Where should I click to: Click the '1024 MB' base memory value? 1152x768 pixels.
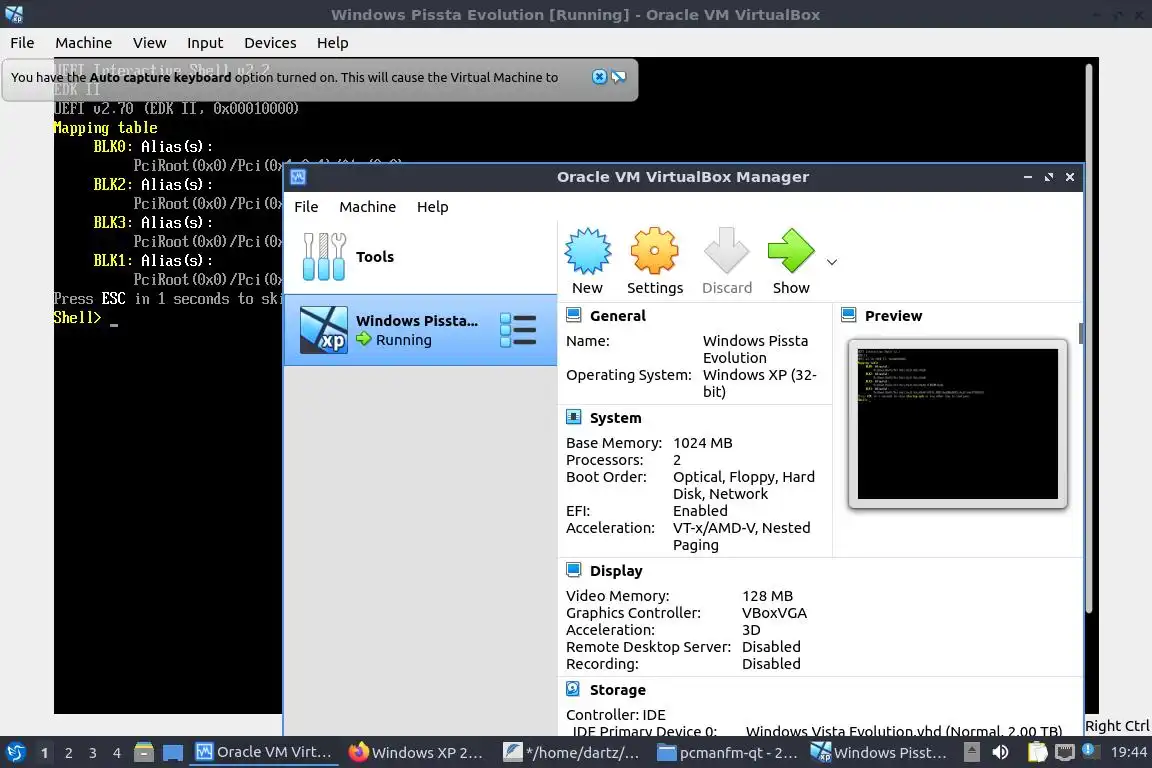point(702,443)
